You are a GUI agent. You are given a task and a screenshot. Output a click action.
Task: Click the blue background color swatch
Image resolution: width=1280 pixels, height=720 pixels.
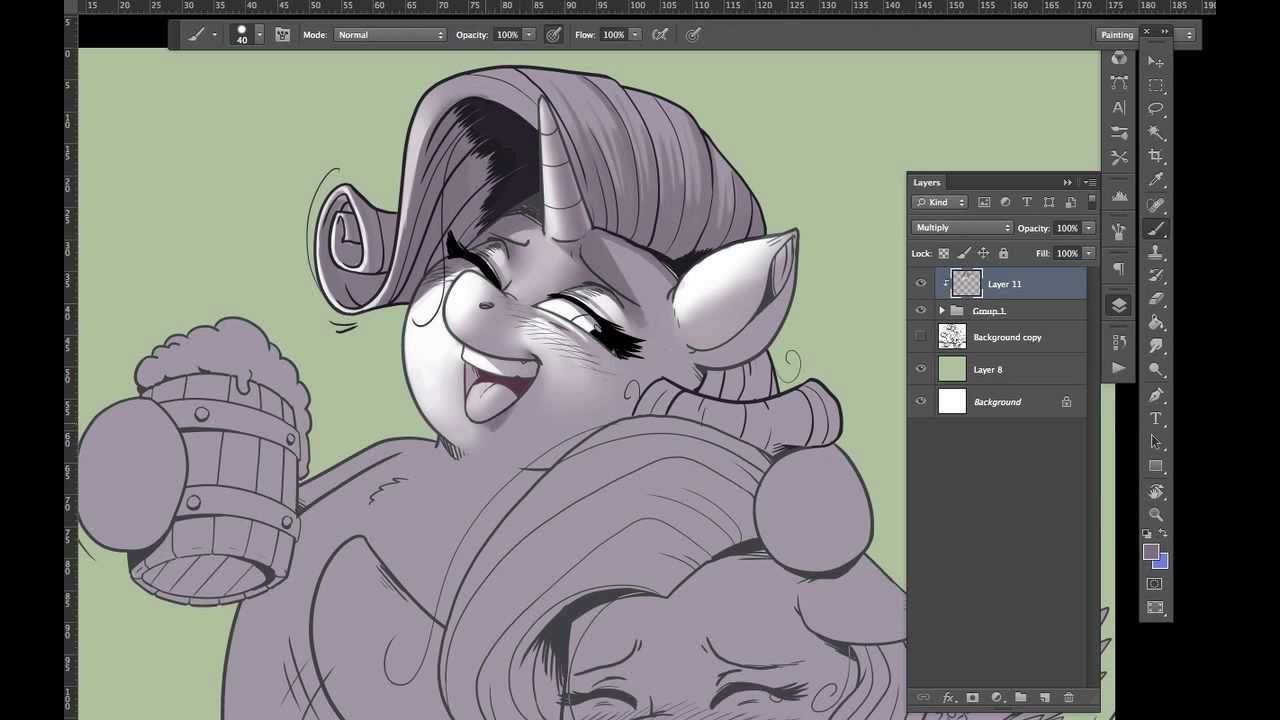(1163, 563)
